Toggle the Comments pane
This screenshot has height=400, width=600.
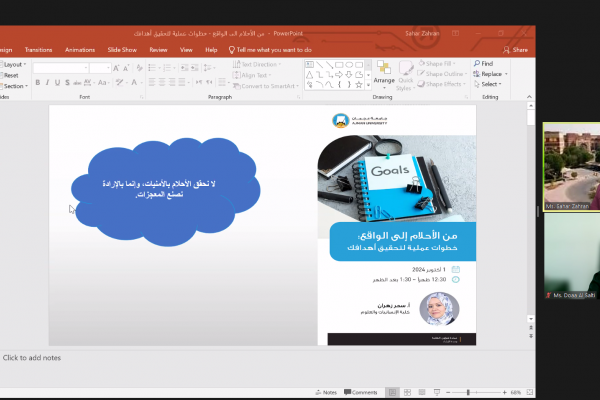click(x=360, y=392)
